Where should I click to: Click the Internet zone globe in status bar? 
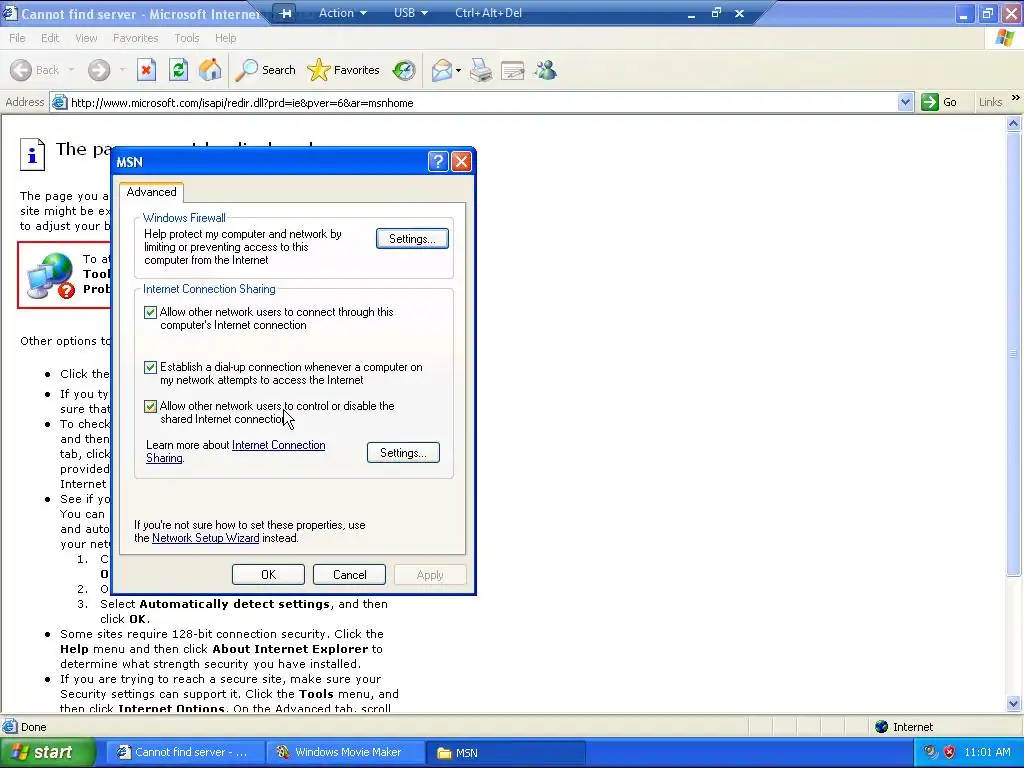[882, 727]
